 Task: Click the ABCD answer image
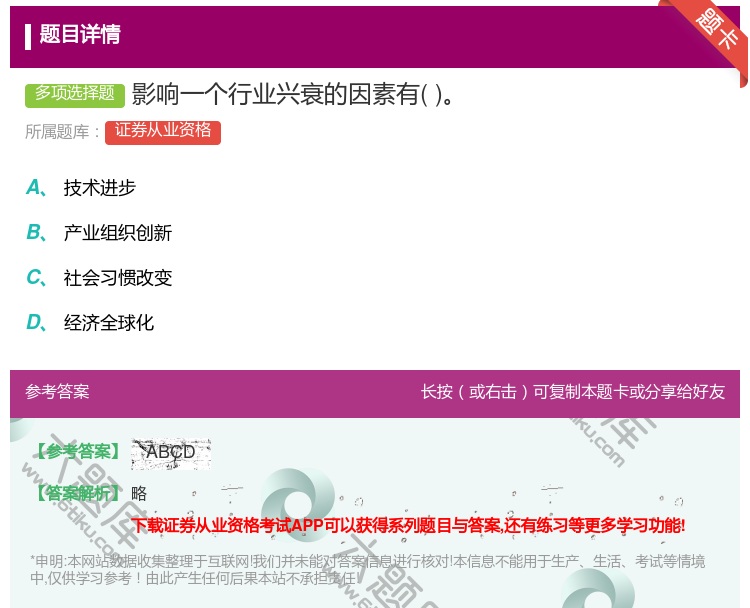[x=171, y=453]
